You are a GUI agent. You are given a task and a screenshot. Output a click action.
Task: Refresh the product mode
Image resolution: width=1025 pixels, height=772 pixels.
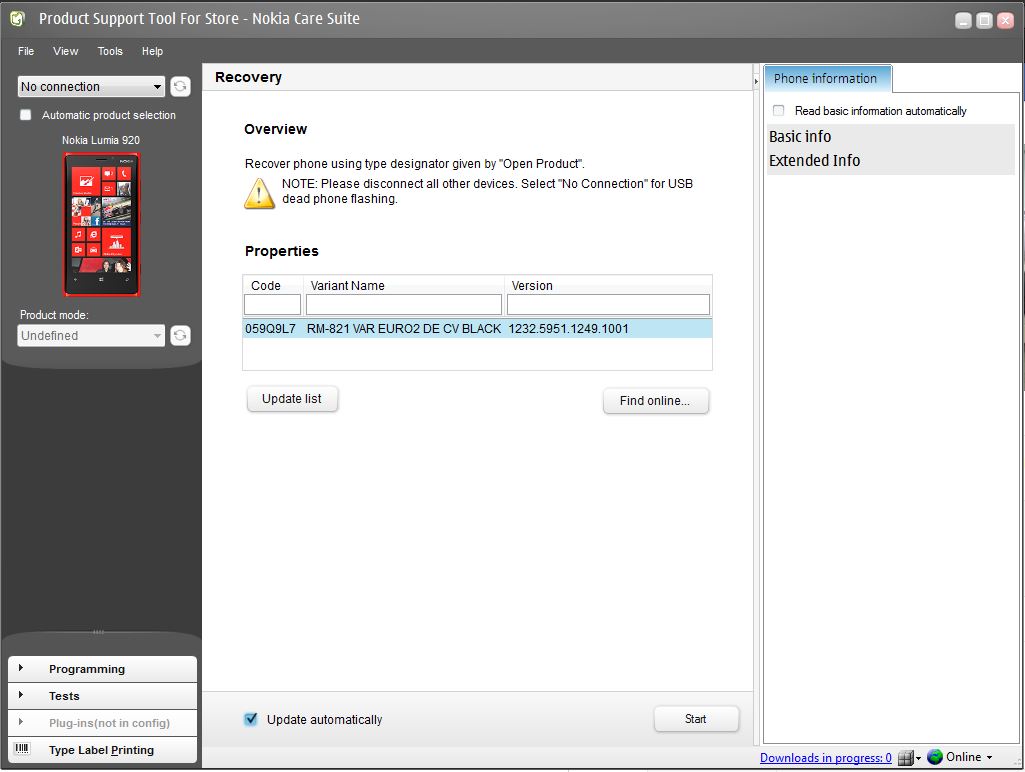[180, 335]
